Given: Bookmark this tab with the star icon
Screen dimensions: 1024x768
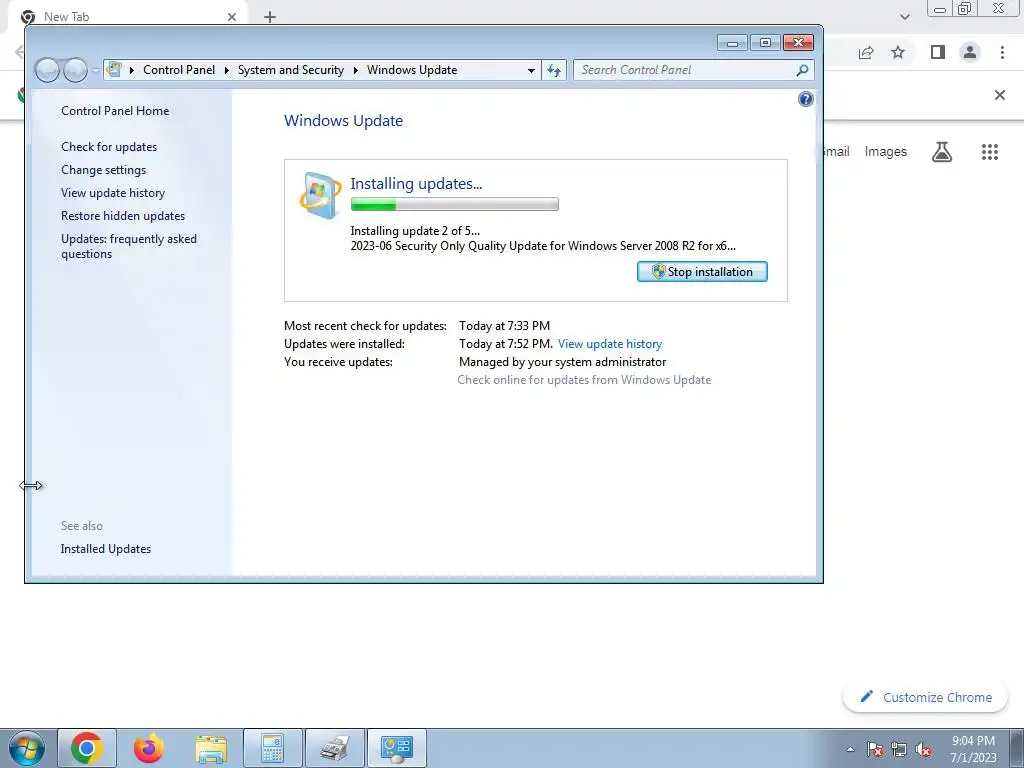Looking at the screenshot, I should (x=898, y=52).
